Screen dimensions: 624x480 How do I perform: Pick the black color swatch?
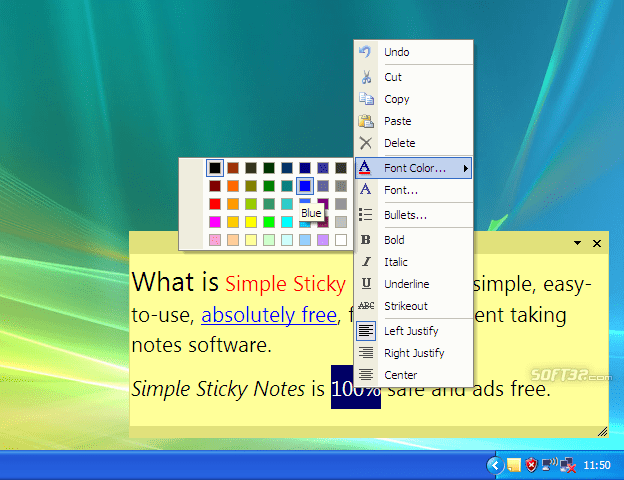(215, 168)
